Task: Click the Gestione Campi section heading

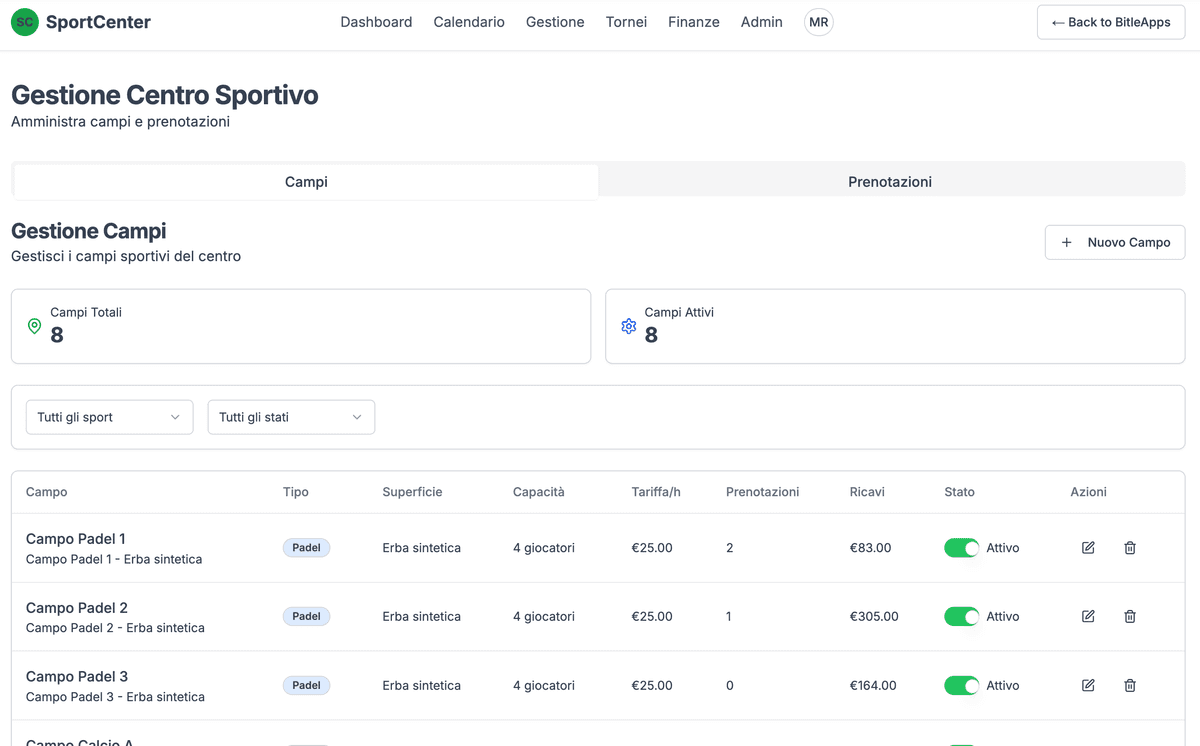Action: [89, 231]
